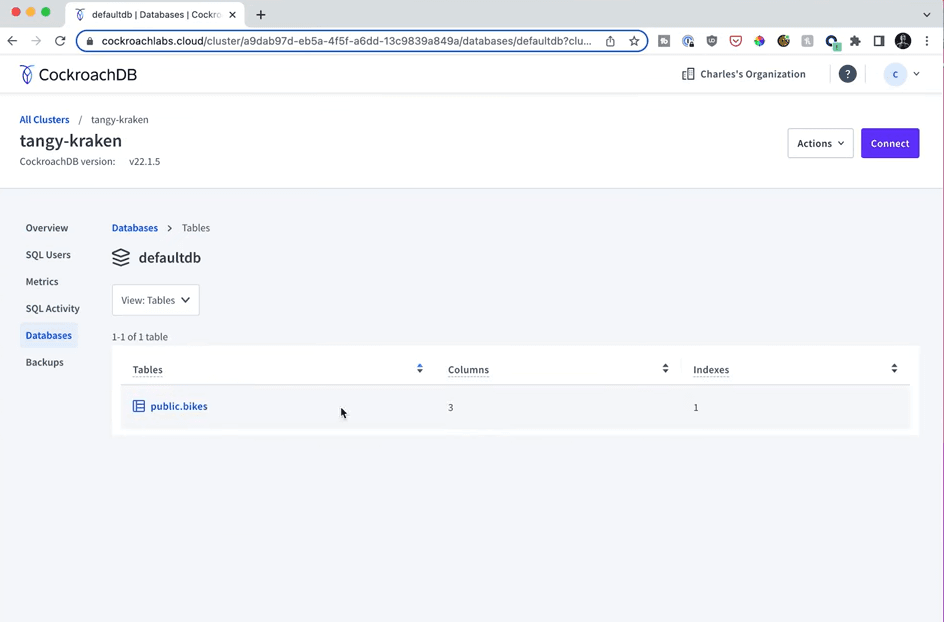Screen dimensions: 944x622
Task: Click the Charles's Organization building icon
Action: point(687,74)
